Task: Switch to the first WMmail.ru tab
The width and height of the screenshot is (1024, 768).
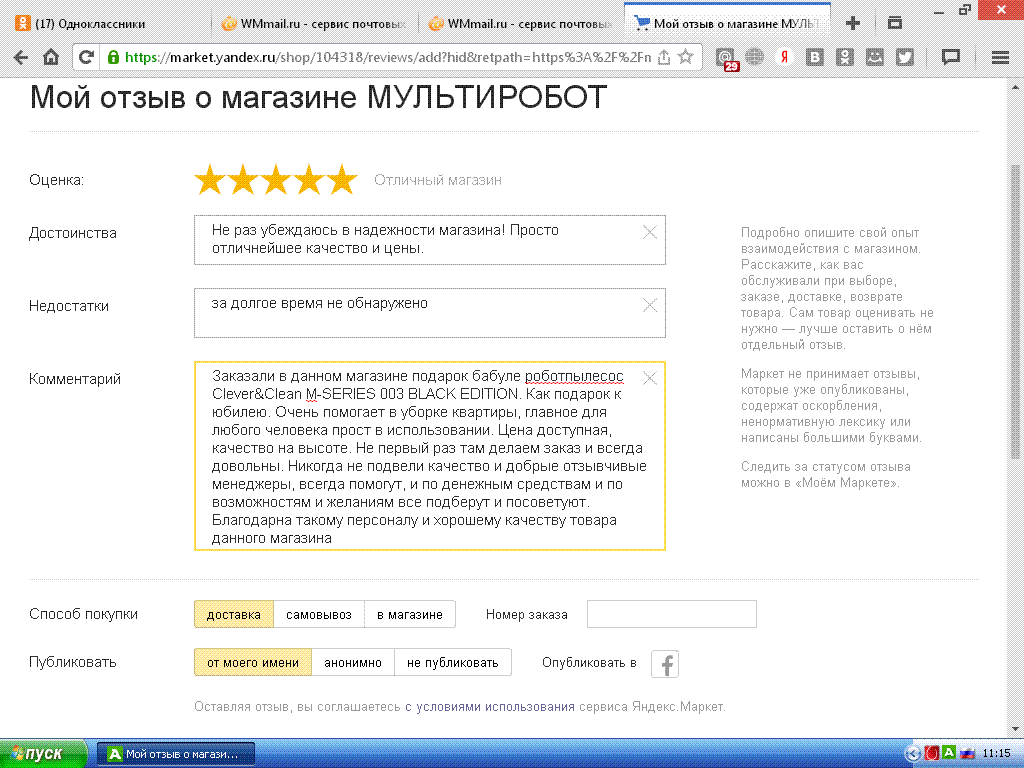Action: click(313, 24)
